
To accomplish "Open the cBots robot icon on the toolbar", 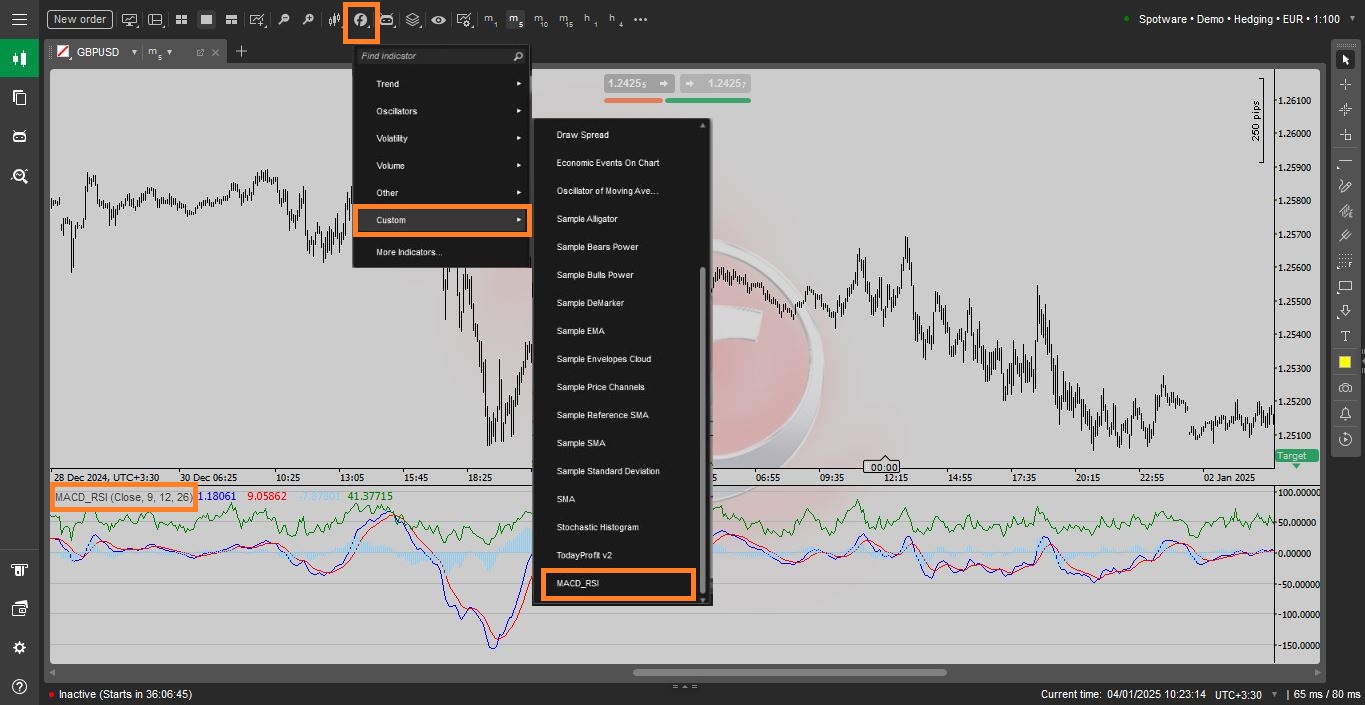I will (x=388, y=19).
